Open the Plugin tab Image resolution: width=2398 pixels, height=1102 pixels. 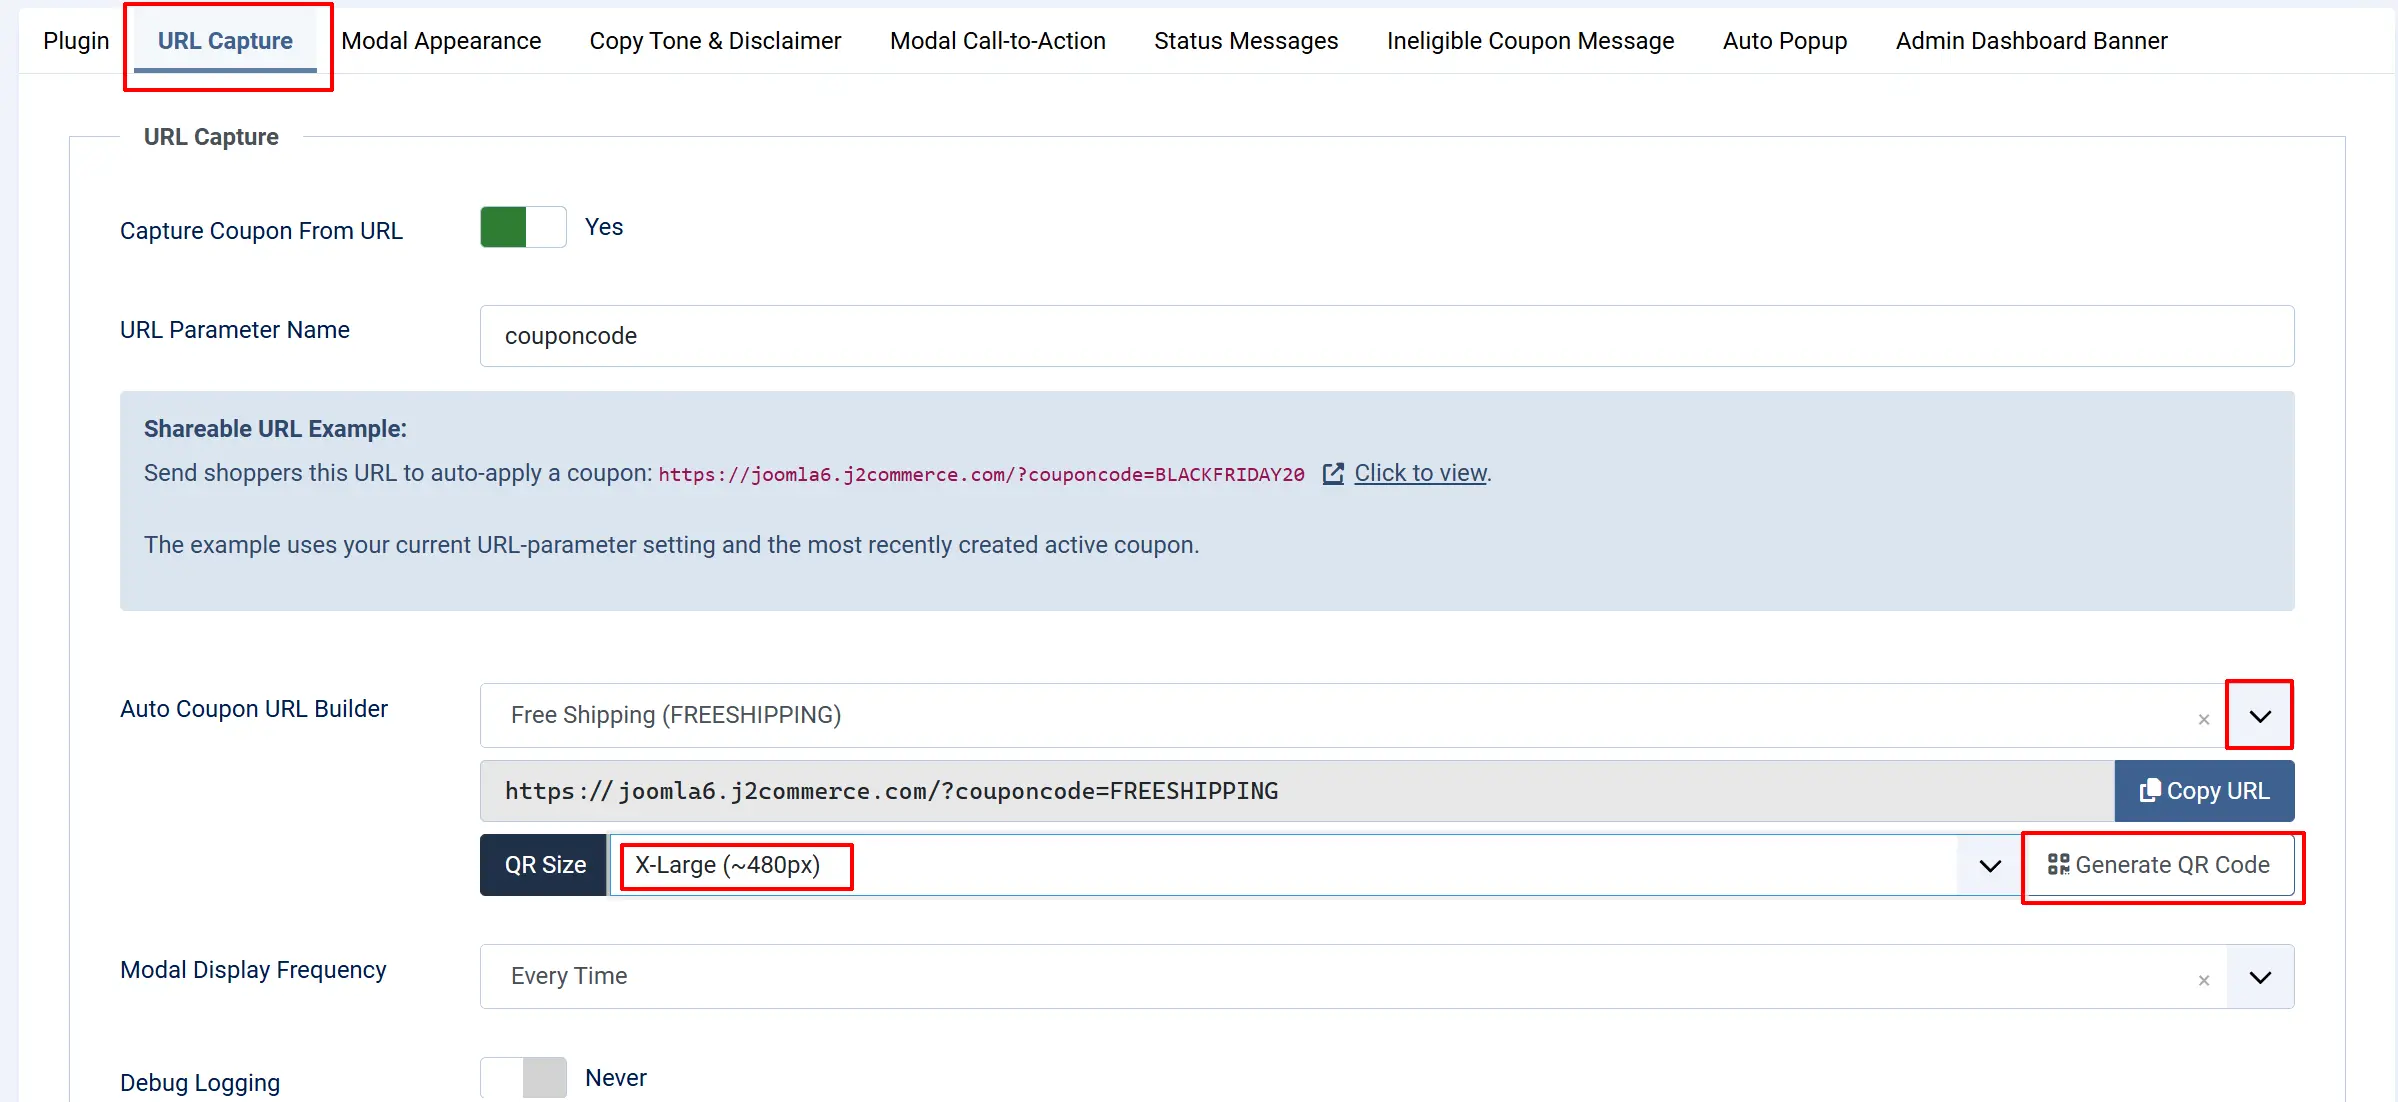click(76, 41)
